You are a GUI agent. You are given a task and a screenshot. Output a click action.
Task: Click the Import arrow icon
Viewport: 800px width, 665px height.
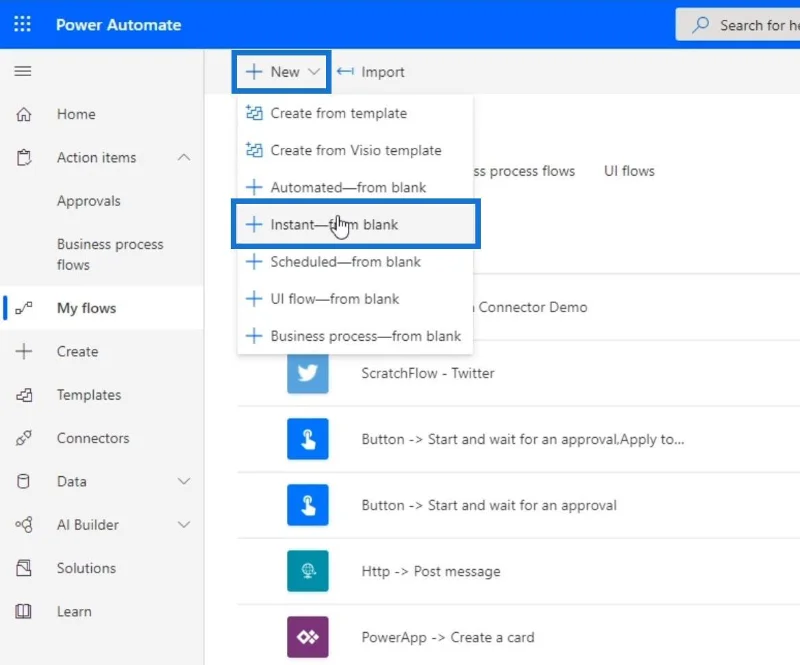tap(345, 71)
